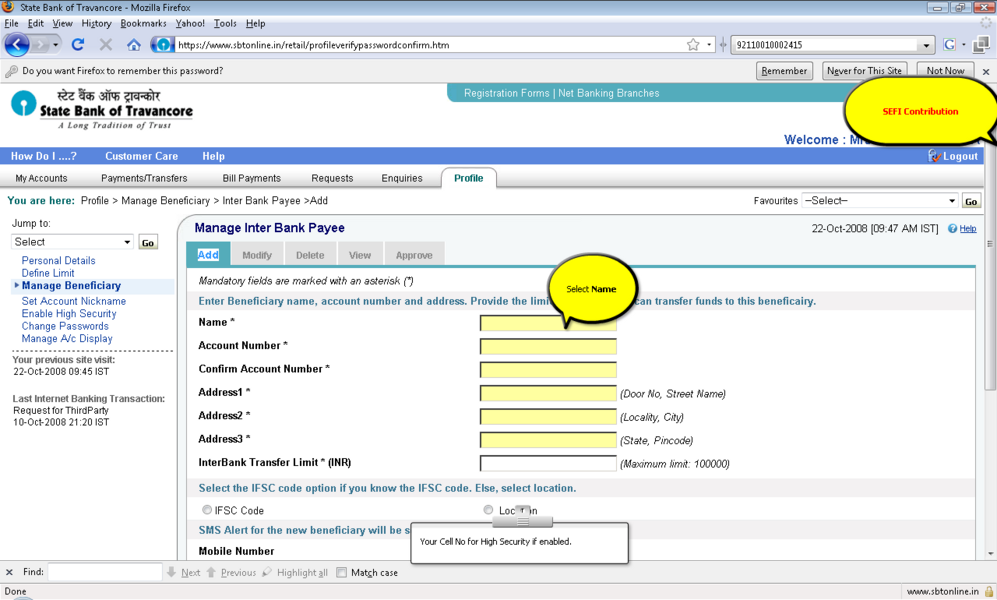
Task: Click the Help question mark icon
Action: (953, 229)
